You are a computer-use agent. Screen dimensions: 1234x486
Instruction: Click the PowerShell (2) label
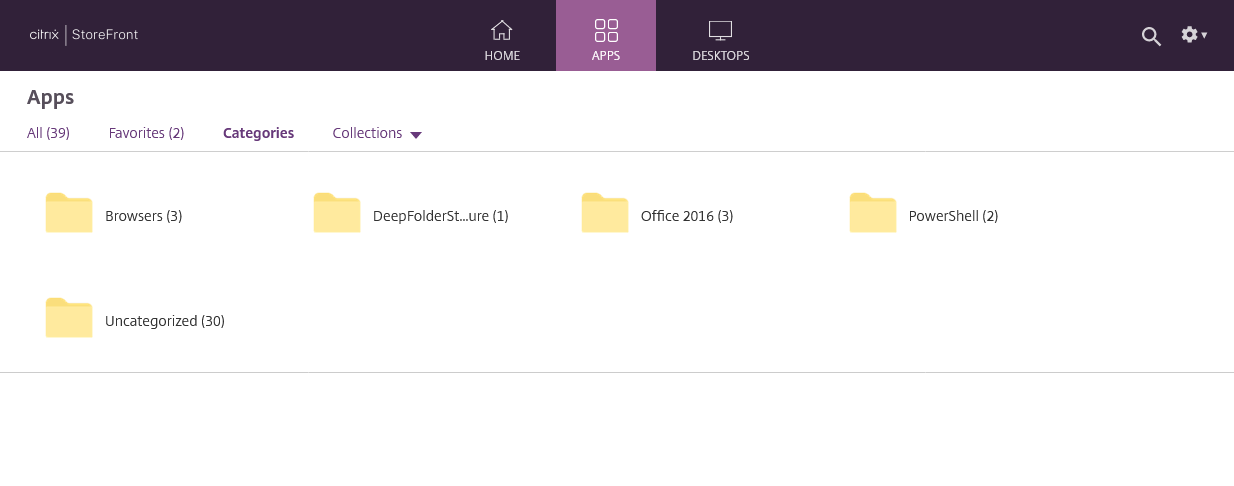[953, 216]
